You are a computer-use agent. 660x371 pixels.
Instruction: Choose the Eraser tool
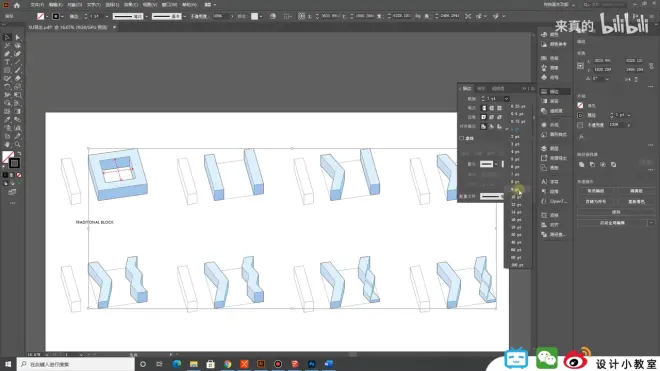(x=18, y=78)
